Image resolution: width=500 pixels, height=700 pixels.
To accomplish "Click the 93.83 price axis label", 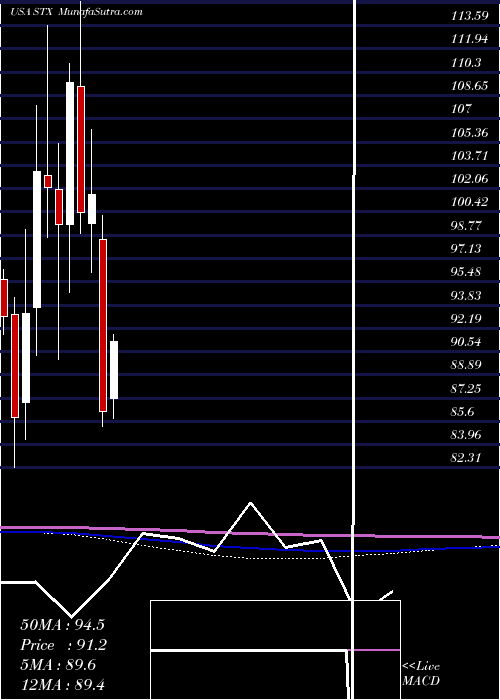I will click(467, 296).
